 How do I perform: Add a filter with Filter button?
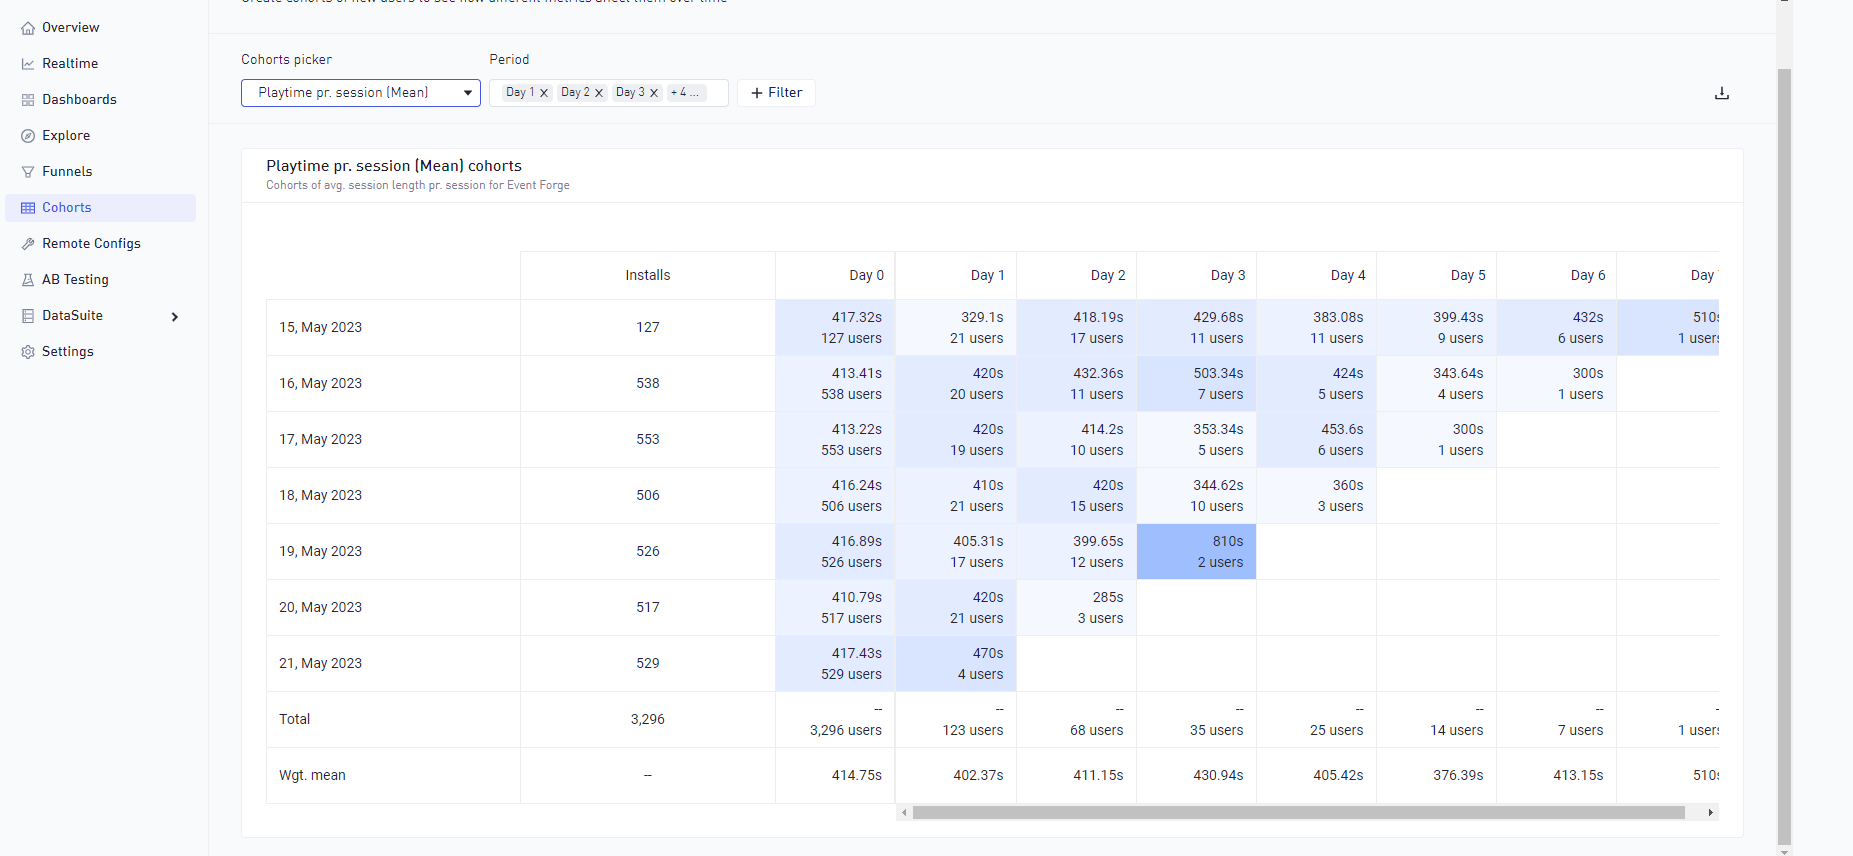(776, 93)
